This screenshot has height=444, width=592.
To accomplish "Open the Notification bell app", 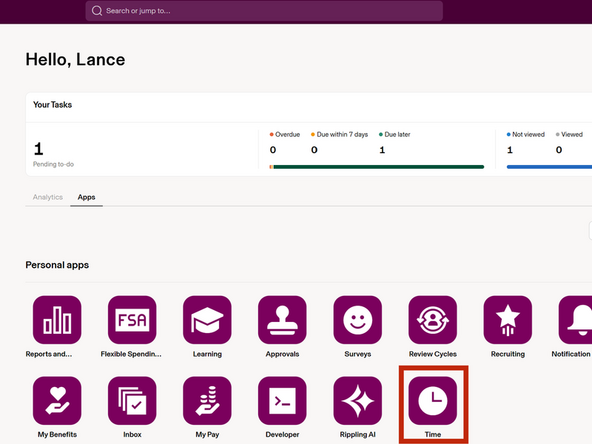I will tap(576, 320).
